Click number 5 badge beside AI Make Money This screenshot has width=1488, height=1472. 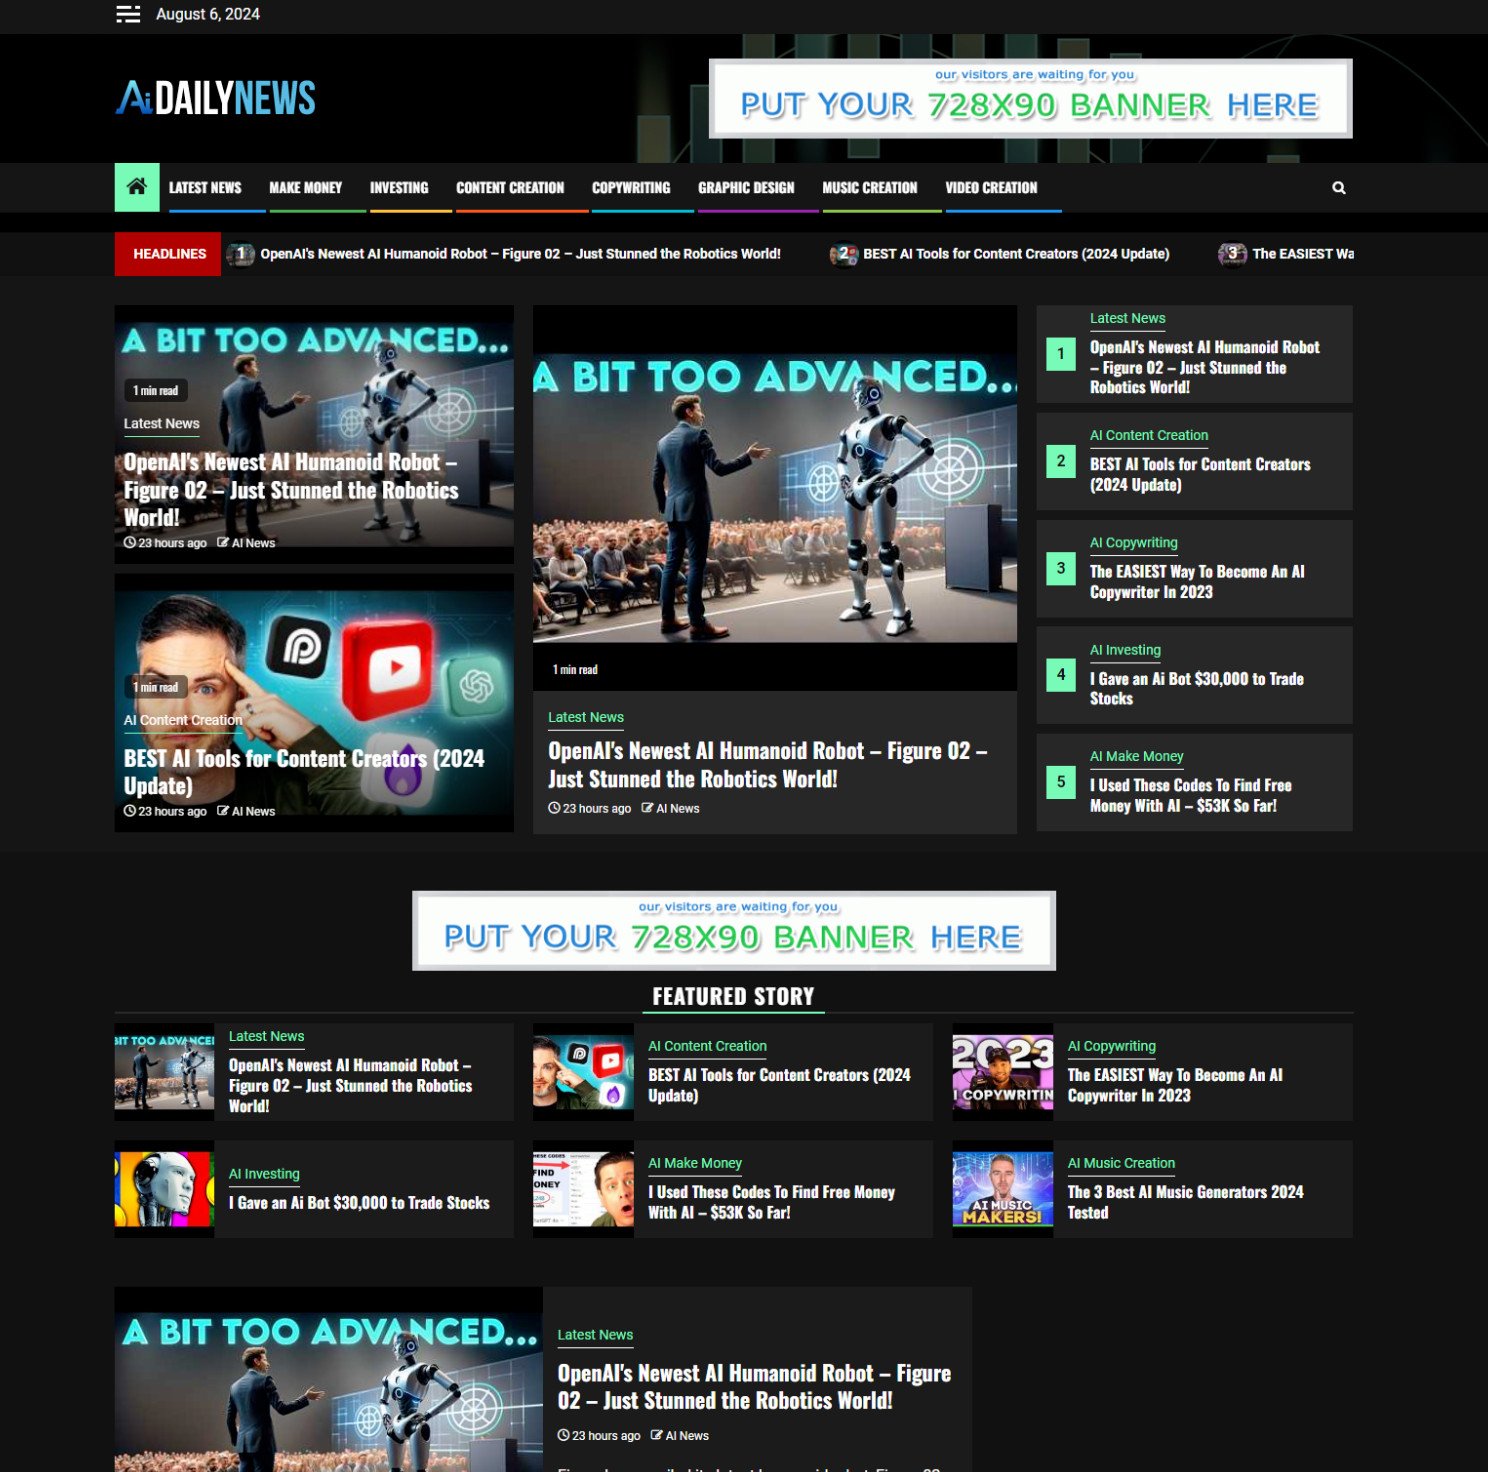pos(1060,782)
